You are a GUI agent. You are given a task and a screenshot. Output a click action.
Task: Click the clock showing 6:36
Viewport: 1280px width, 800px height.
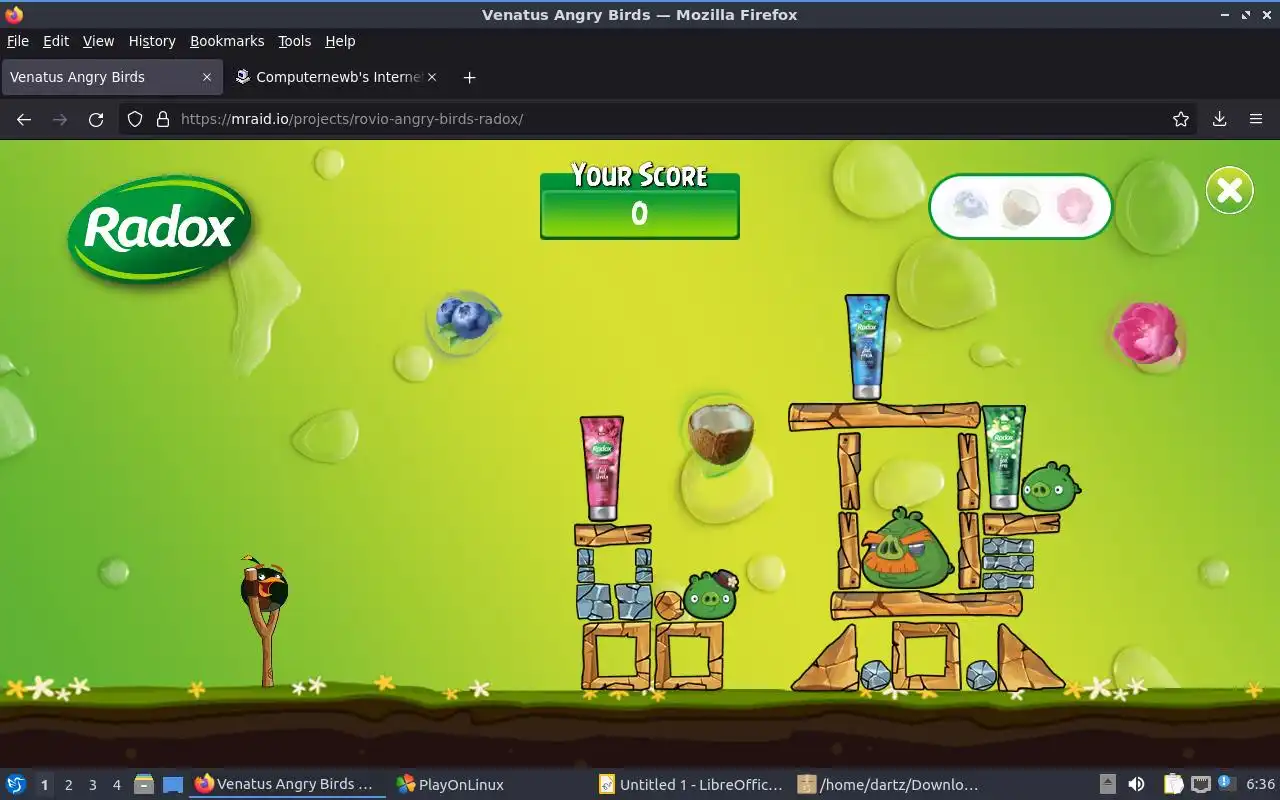point(1260,785)
